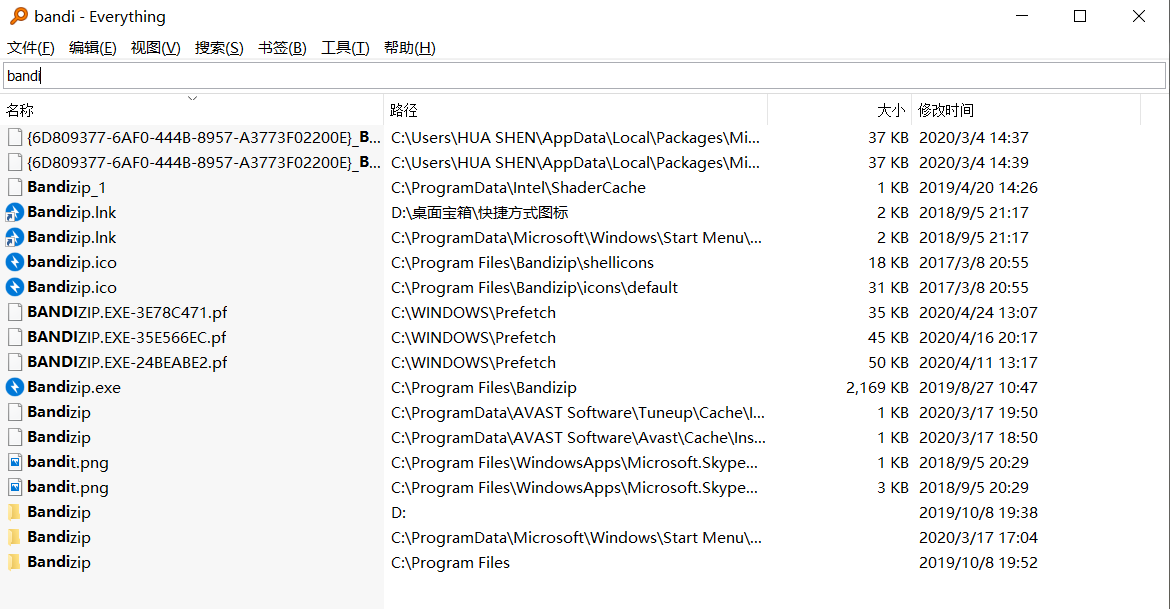The image size is (1170, 609).
Task: Click image icon of 1 KB bandit.png
Action: 15,462
